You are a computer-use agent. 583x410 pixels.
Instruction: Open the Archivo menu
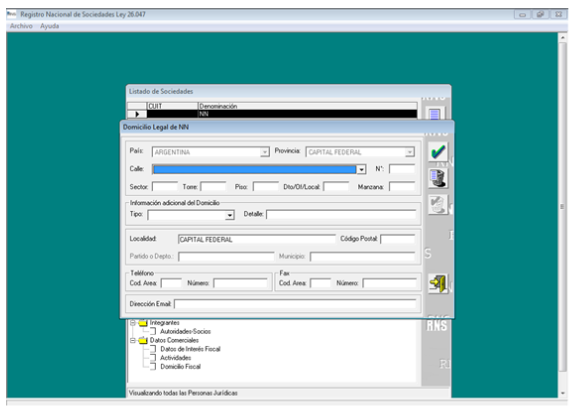tap(21, 26)
